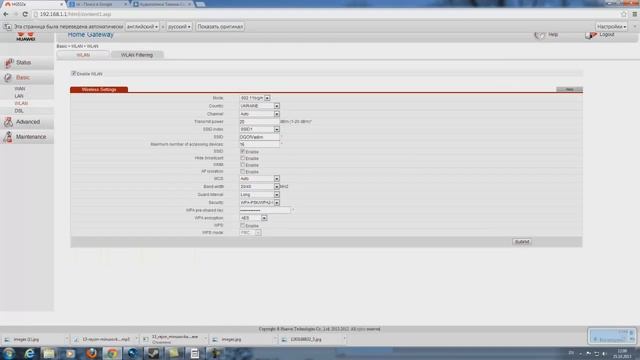Switch to the second browser tab

[98, 4]
